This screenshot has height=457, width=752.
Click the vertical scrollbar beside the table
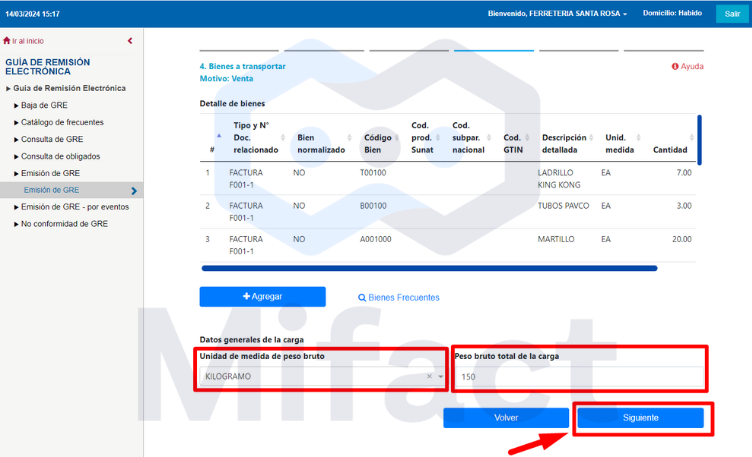pyautogui.click(x=699, y=140)
